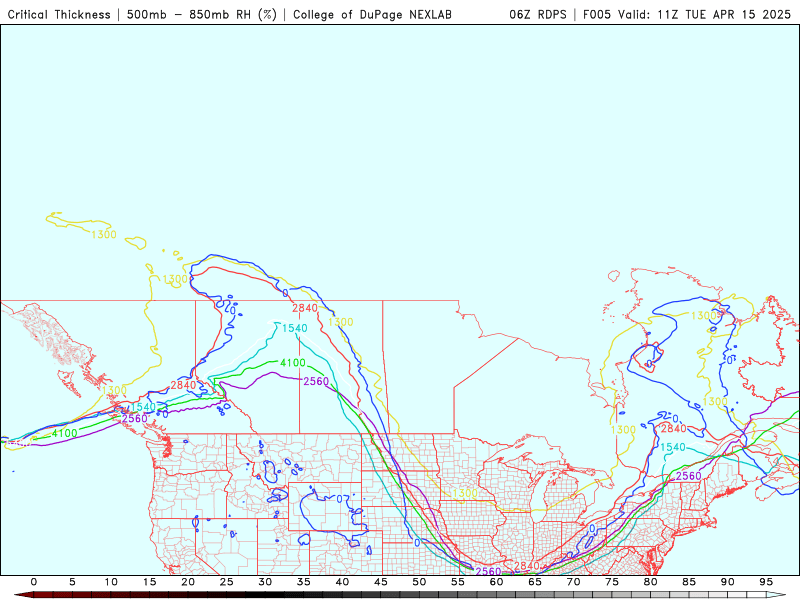
Task: Click the "35" value on the colorbar scale
Action: point(304,582)
